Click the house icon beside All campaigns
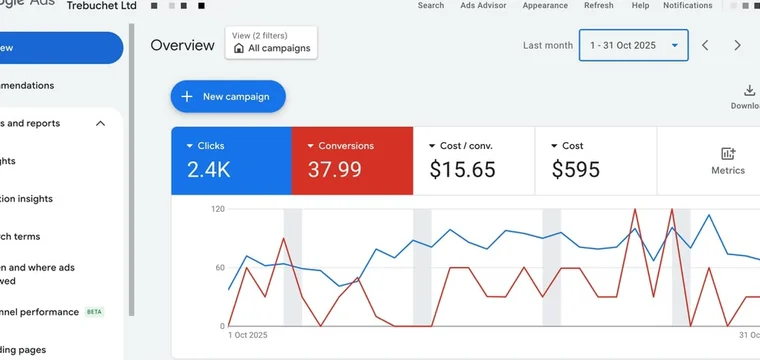The height and width of the screenshot is (360, 760). pyautogui.click(x=238, y=48)
